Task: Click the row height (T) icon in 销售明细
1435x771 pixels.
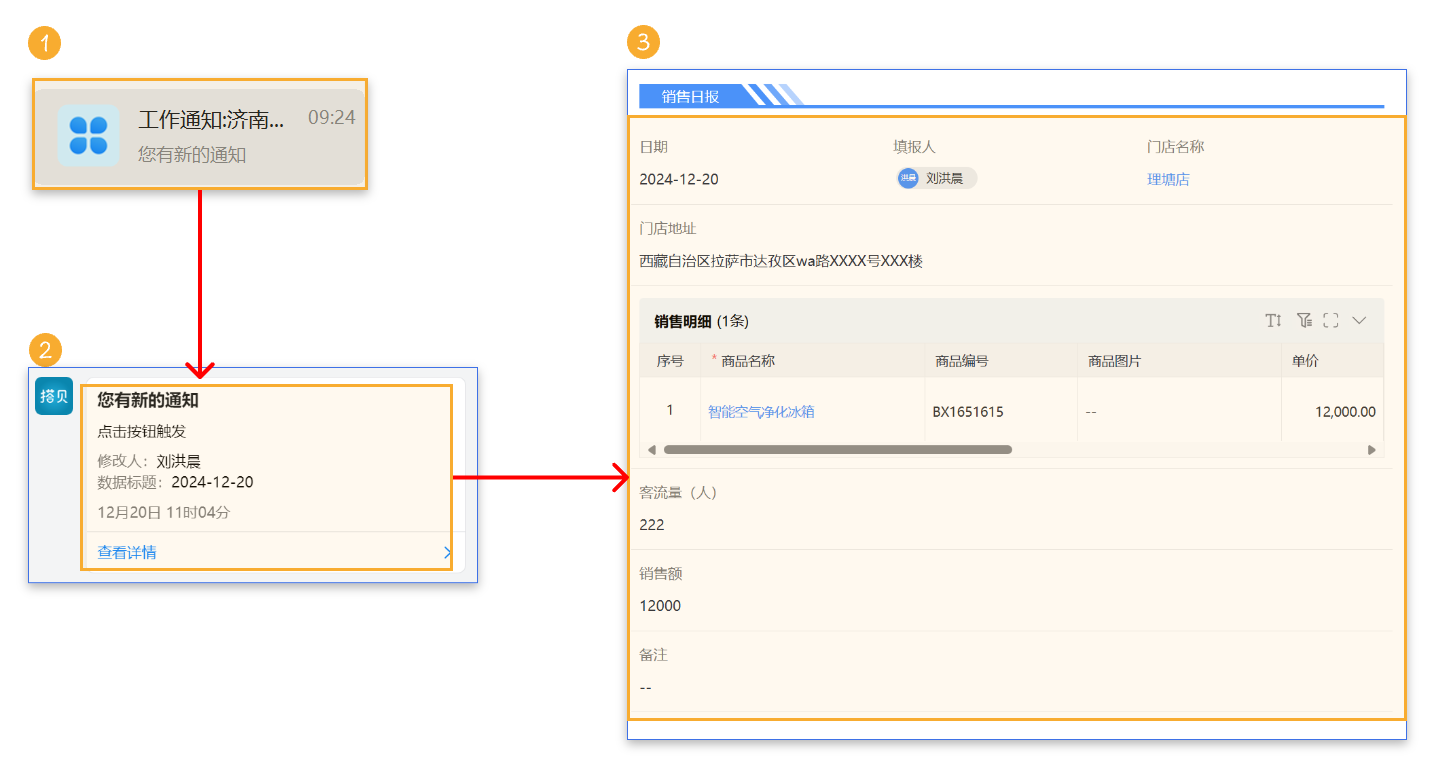Action: click(1273, 321)
